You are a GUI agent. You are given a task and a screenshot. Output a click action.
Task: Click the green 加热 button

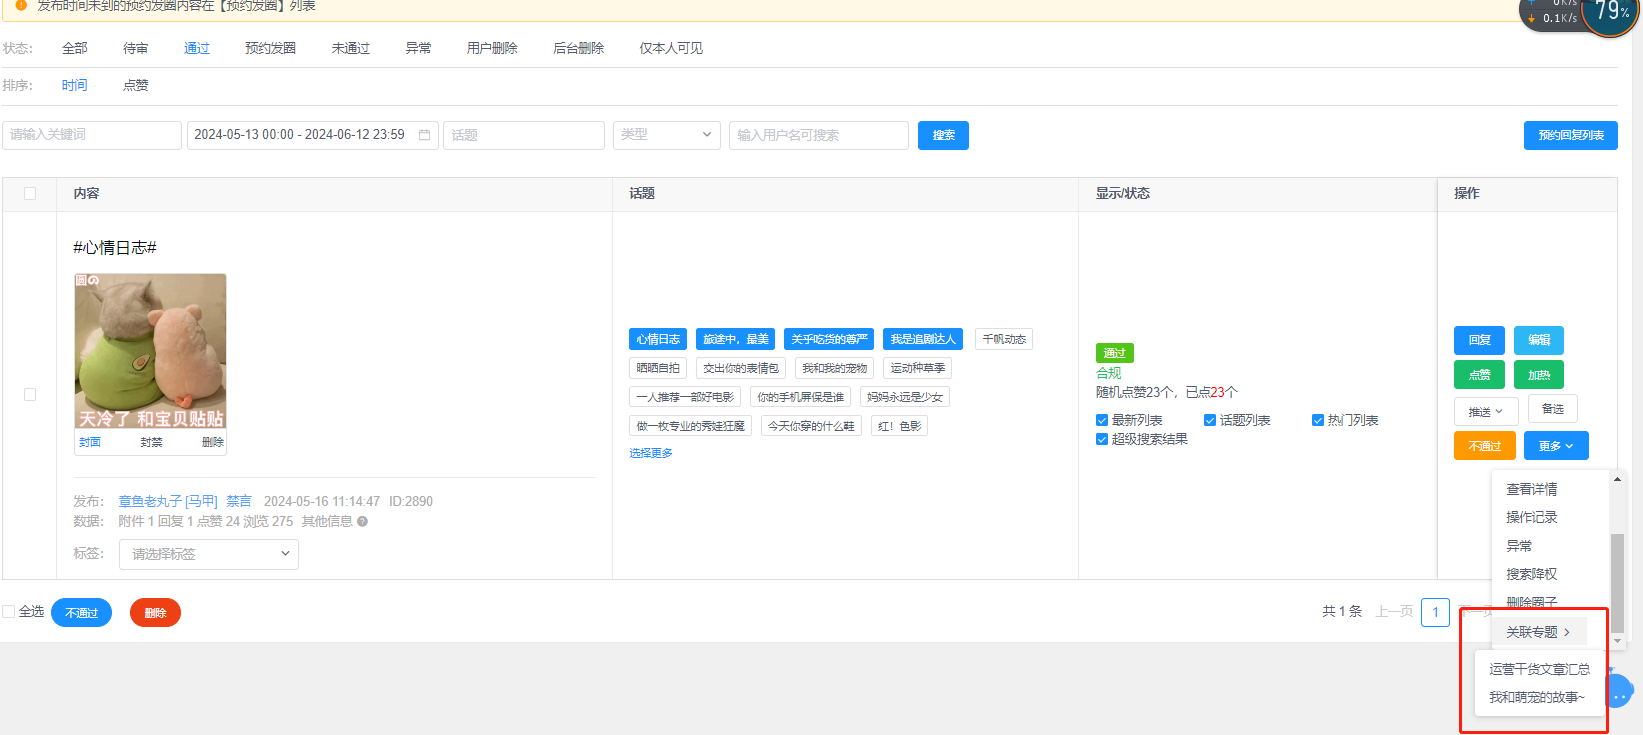point(1539,375)
